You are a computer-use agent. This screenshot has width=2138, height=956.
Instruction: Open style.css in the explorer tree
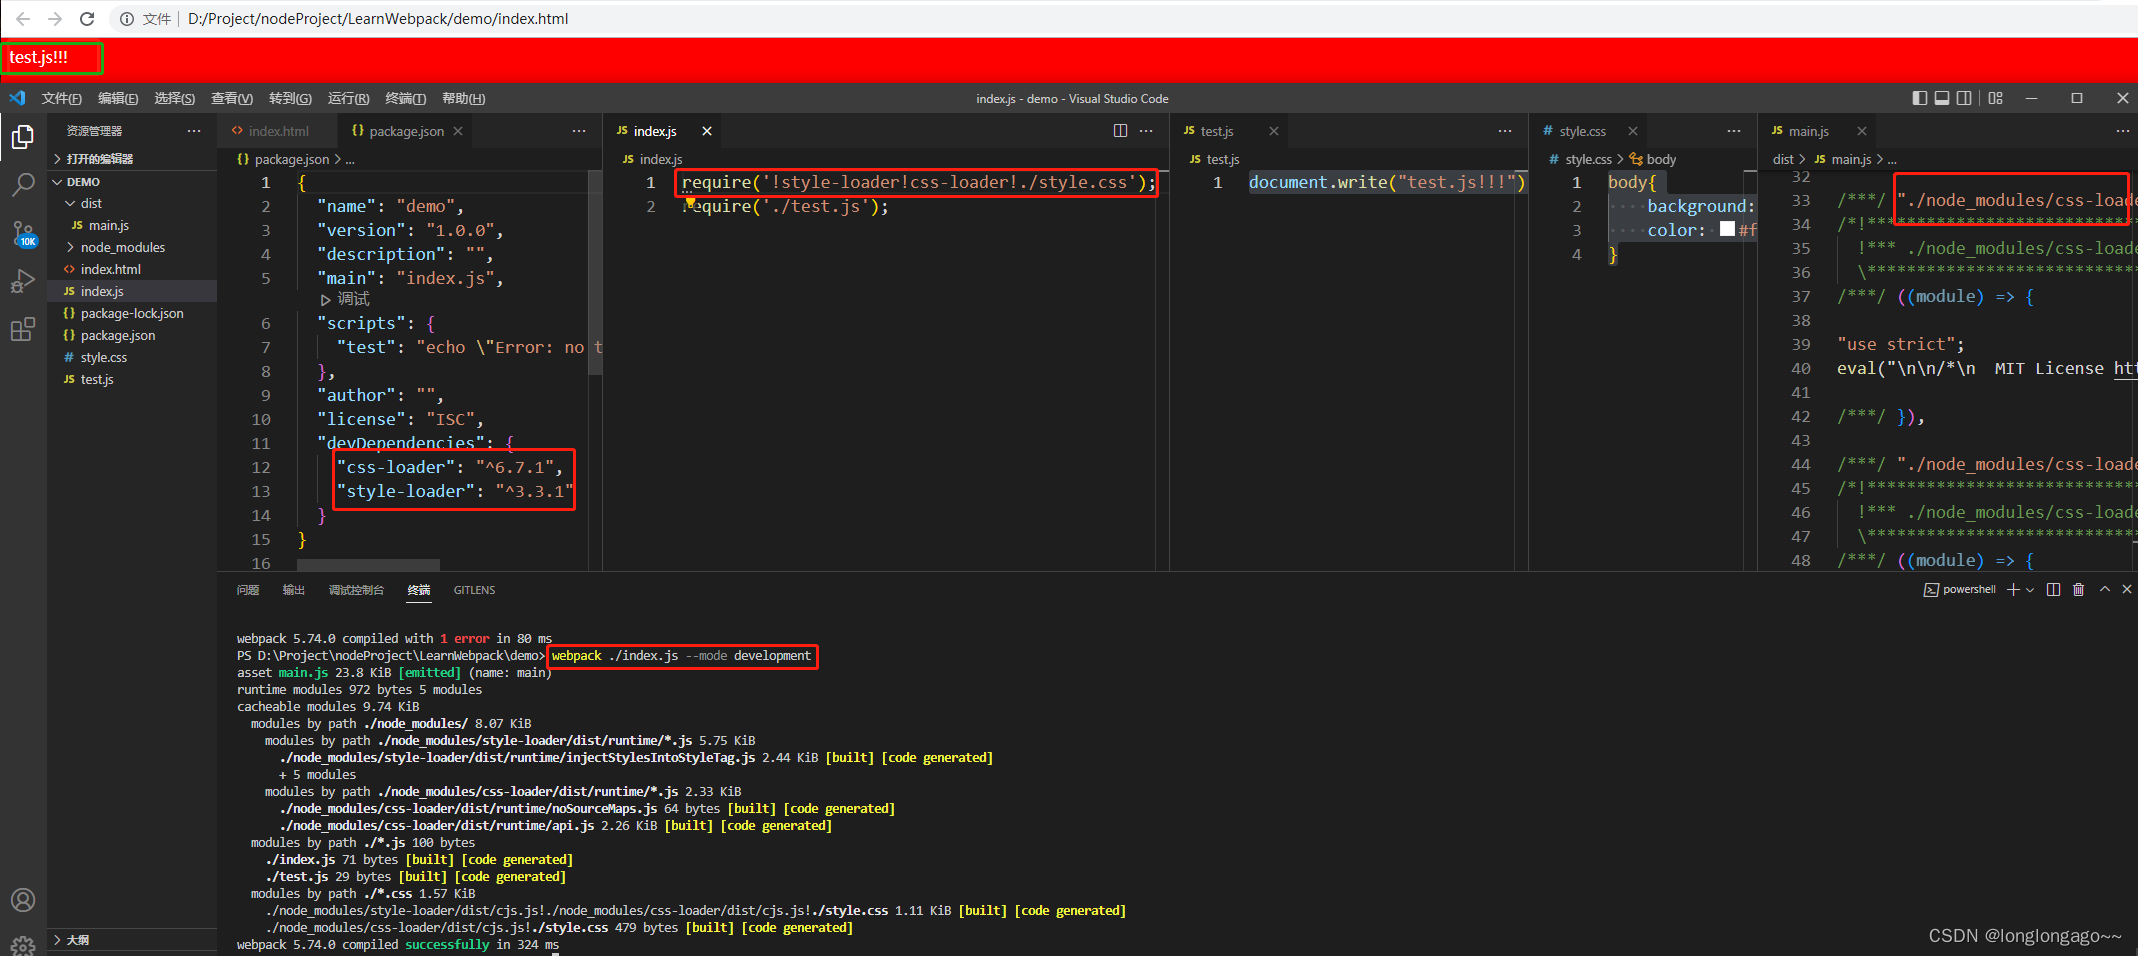(132, 357)
